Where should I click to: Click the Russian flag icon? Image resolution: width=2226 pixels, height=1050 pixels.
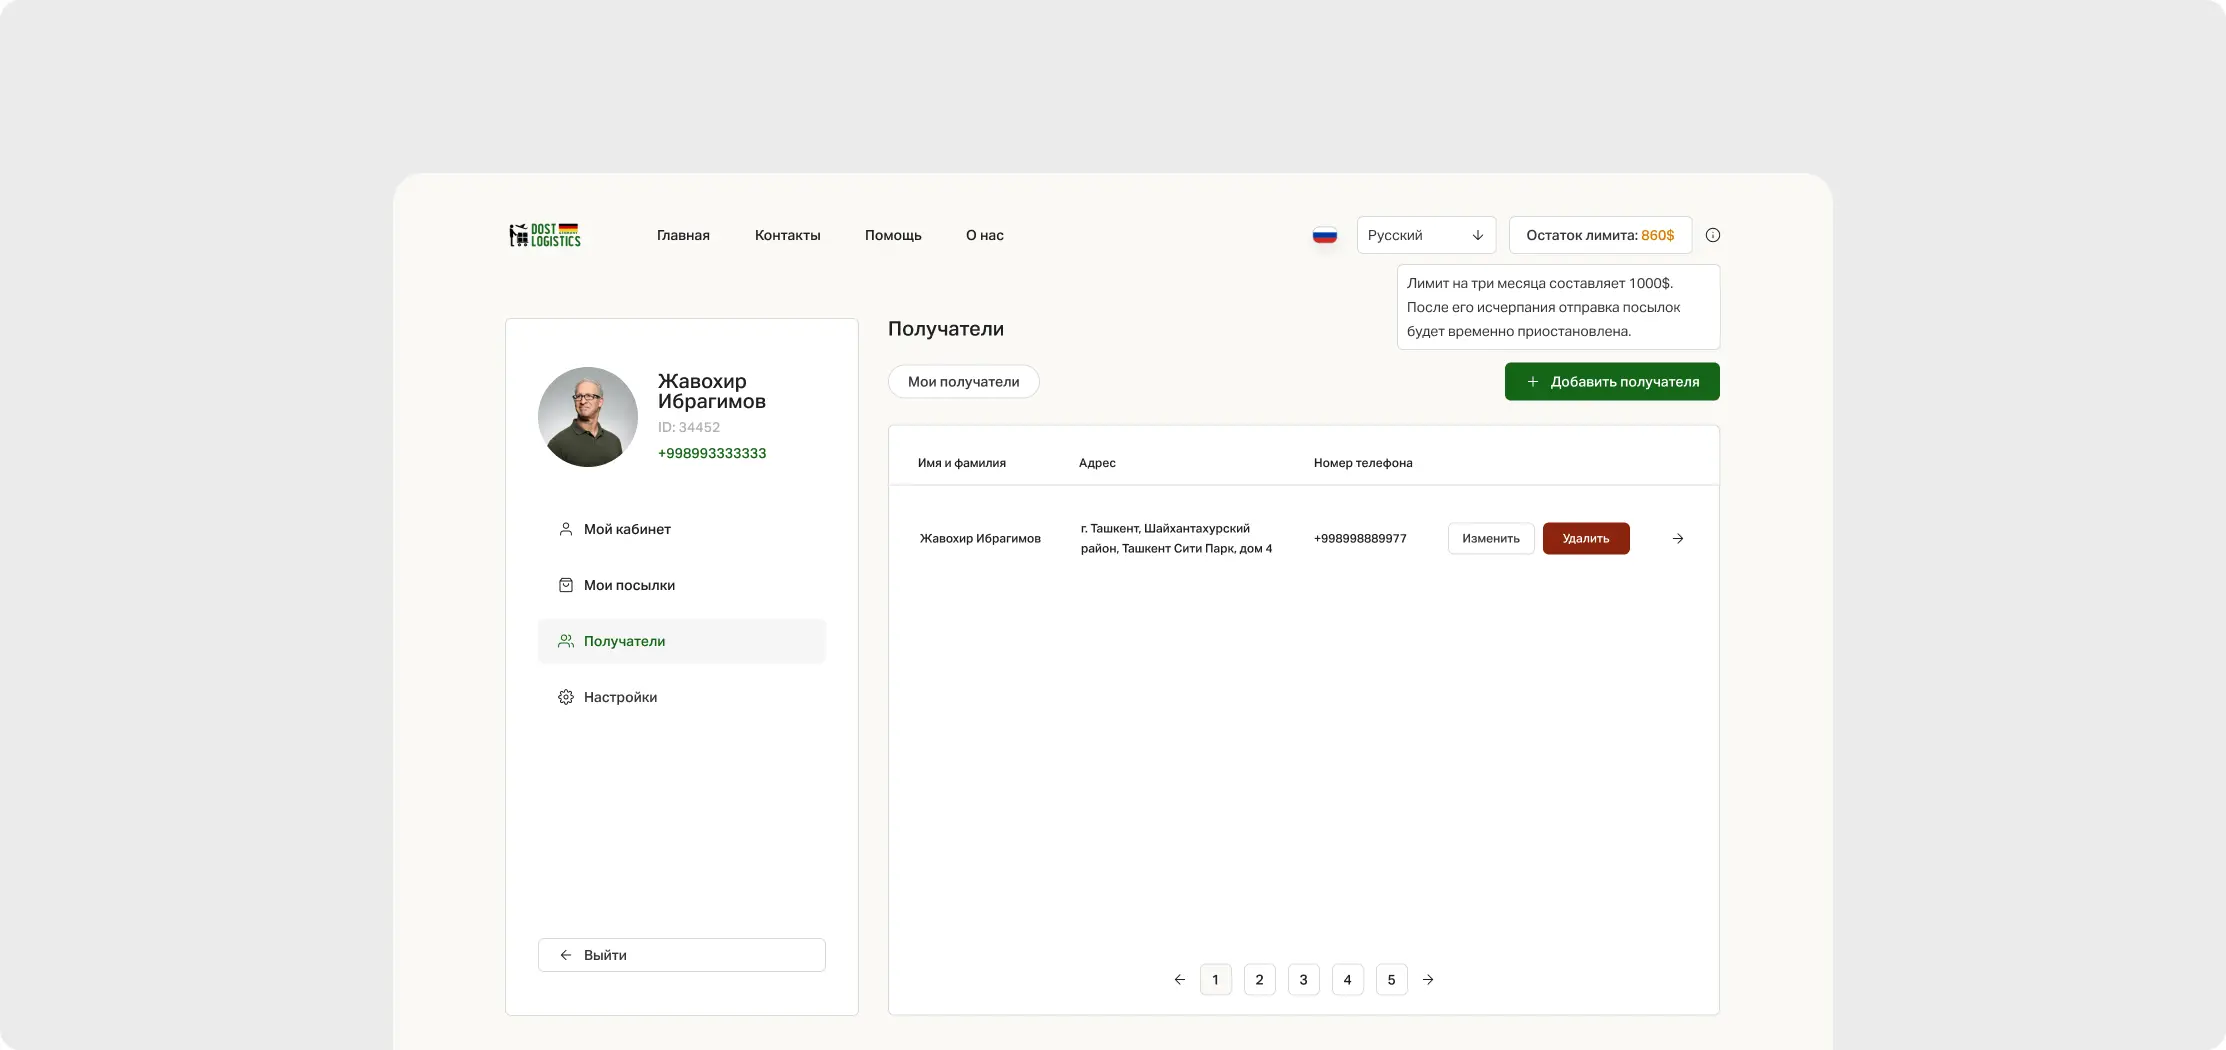(1325, 235)
